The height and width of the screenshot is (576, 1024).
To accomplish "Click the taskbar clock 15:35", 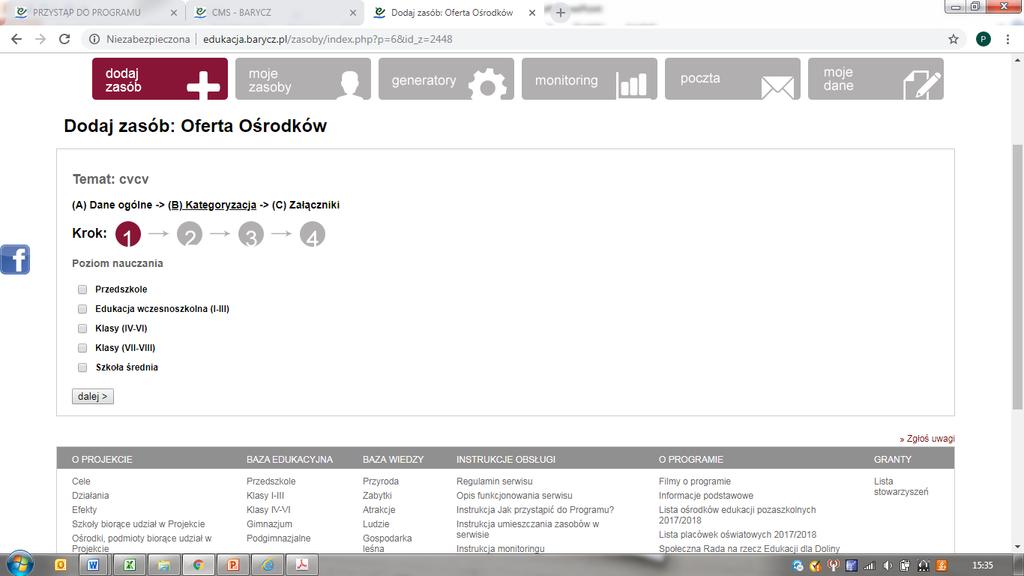I will [982, 566].
